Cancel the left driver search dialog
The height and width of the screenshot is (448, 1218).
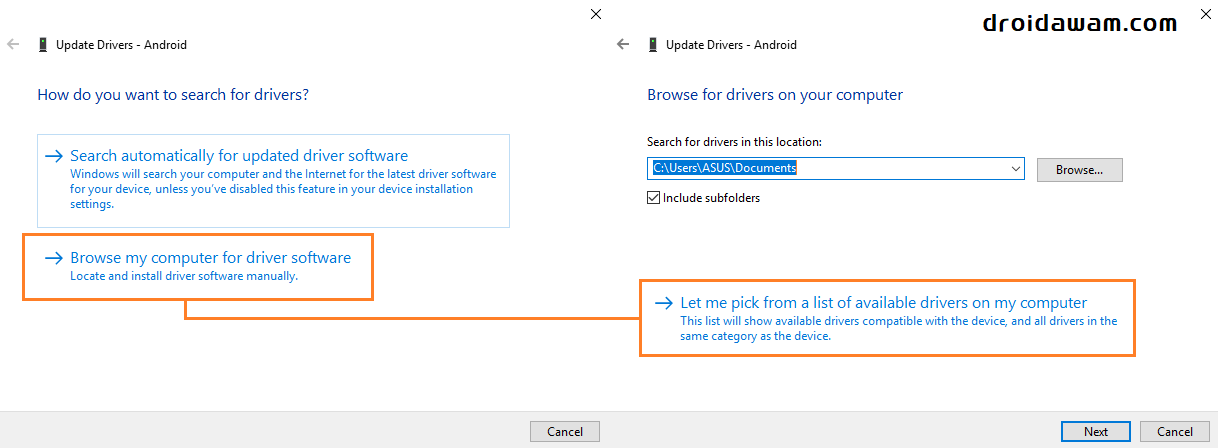pyautogui.click(x=564, y=431)
